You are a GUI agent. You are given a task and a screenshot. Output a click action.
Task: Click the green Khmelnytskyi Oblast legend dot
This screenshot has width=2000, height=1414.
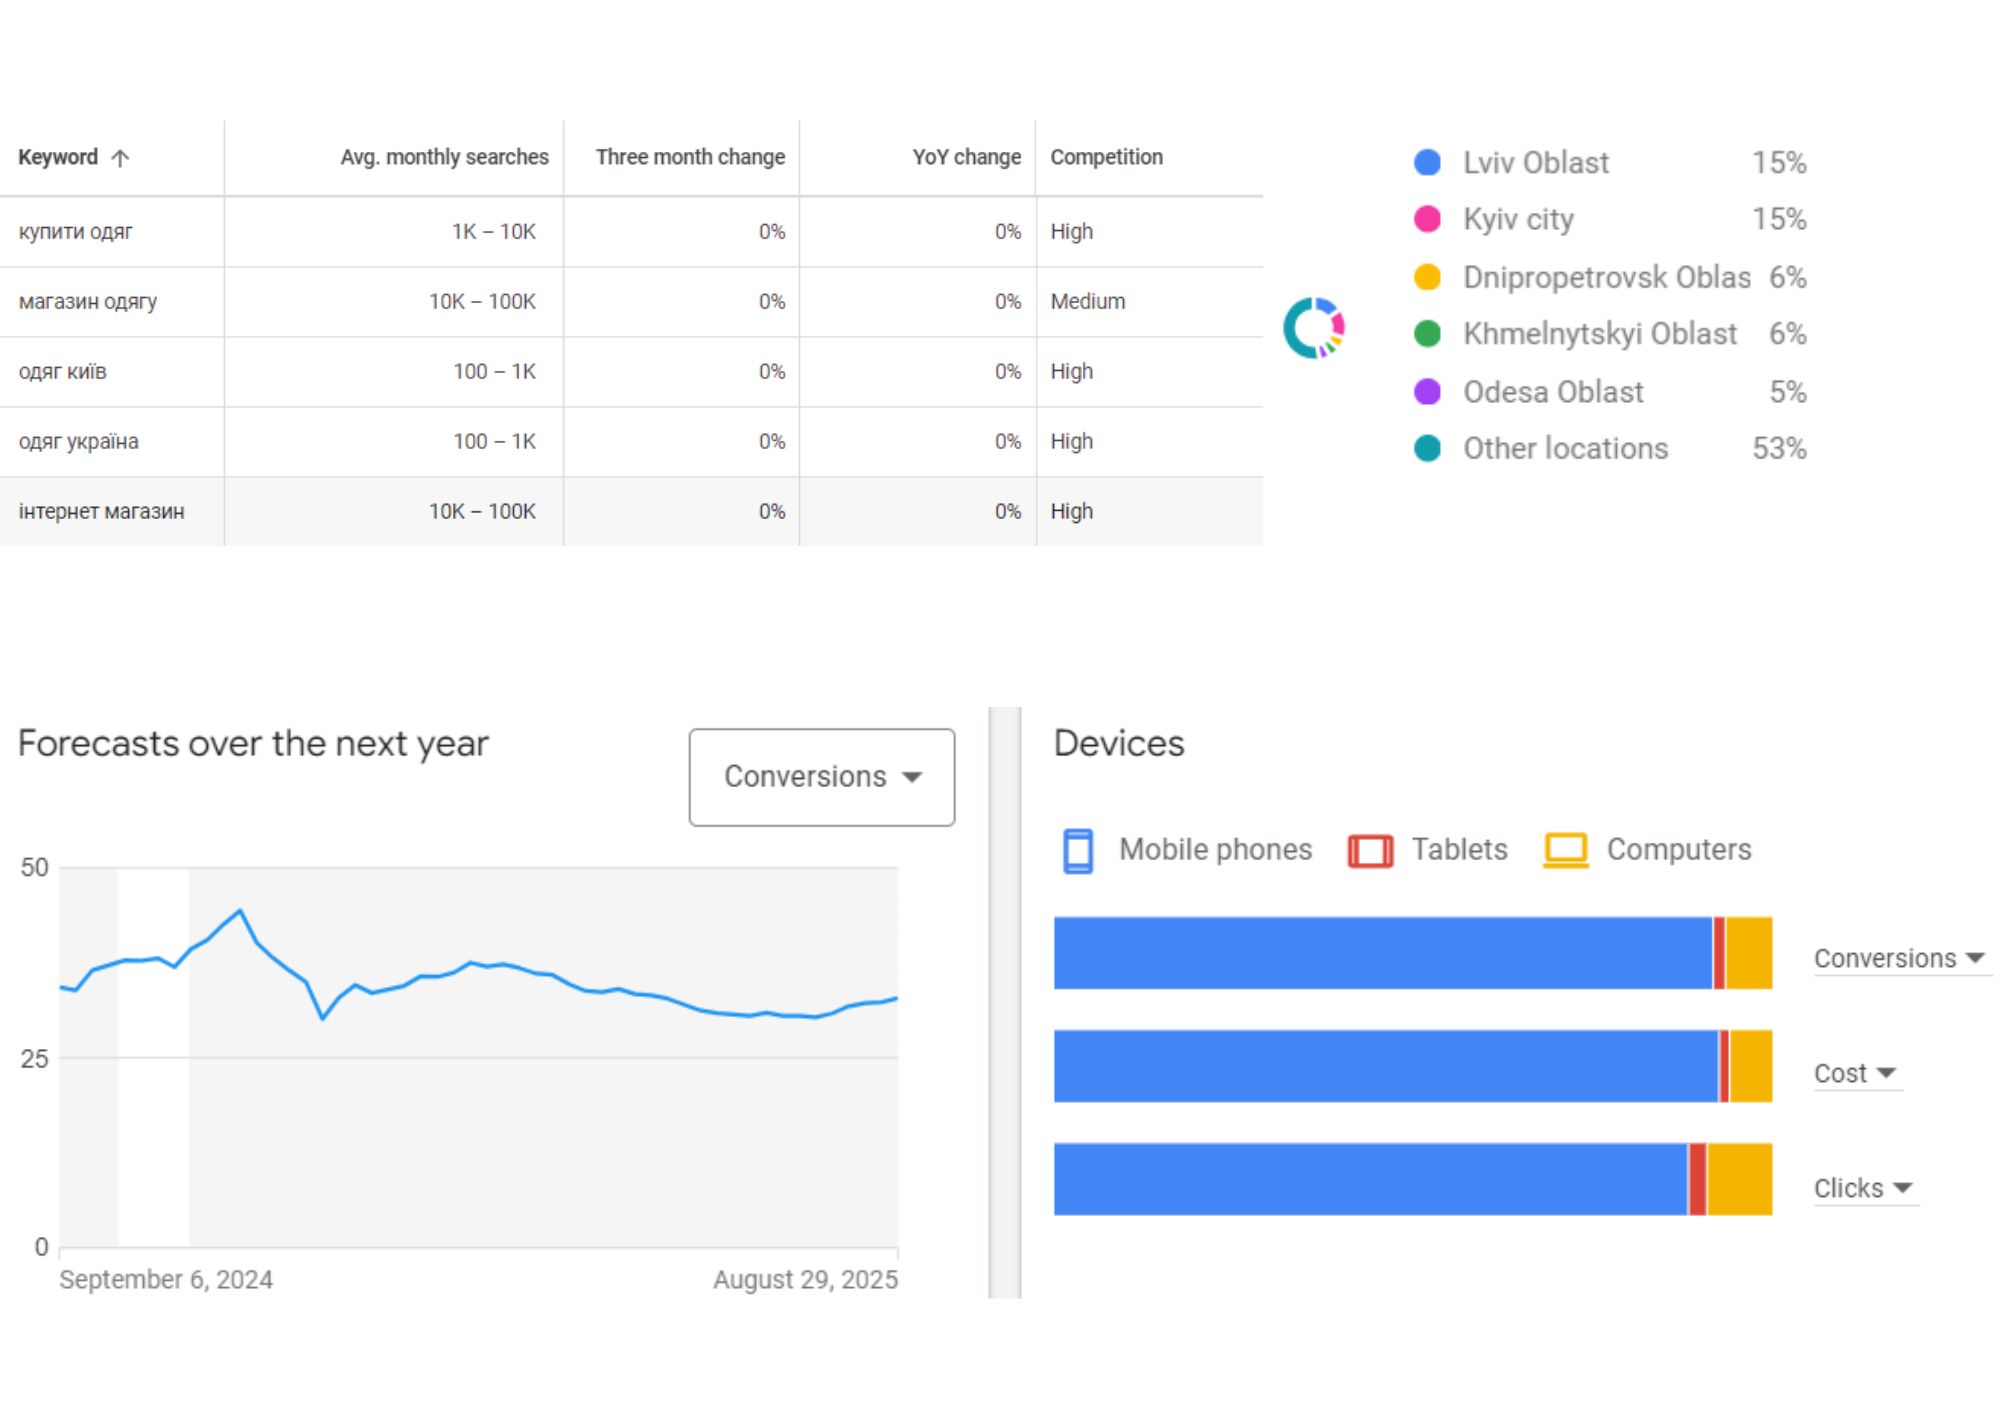[1427, 334]
